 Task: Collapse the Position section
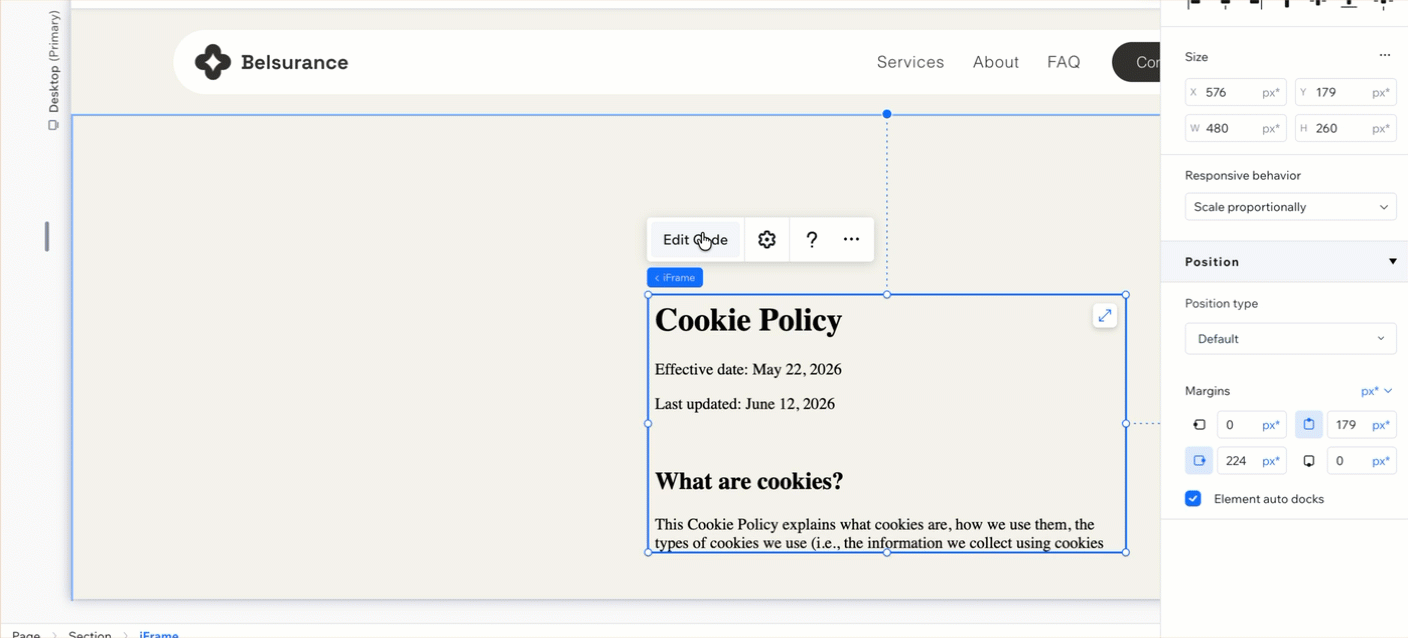[1392, 262]
